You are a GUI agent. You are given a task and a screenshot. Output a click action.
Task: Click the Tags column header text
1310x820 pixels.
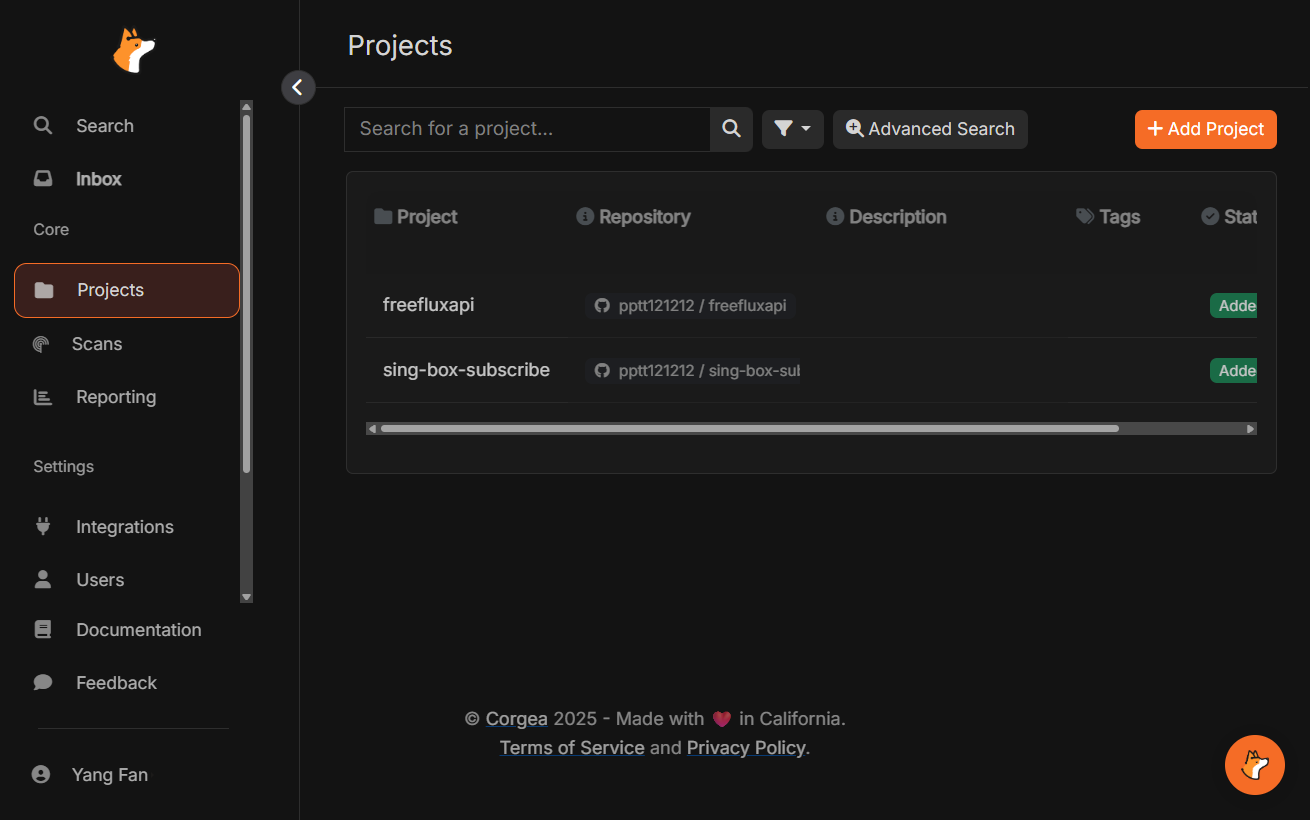[1120, 217]
